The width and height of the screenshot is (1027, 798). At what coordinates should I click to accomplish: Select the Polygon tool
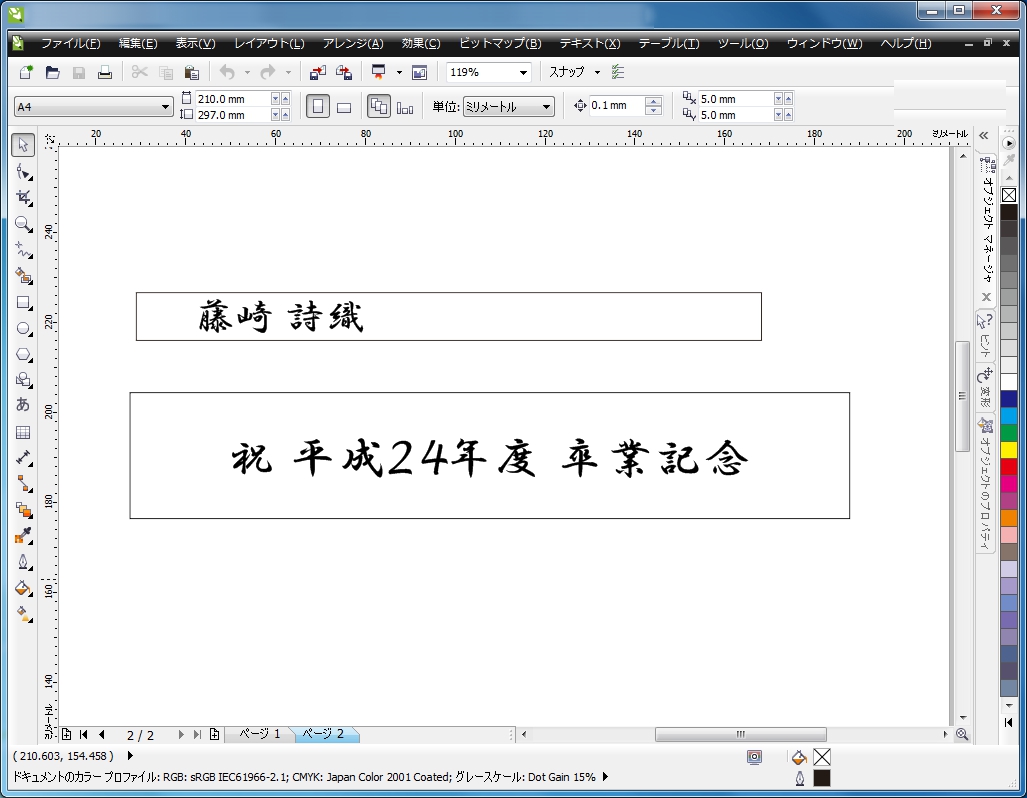tap(23, 354)
